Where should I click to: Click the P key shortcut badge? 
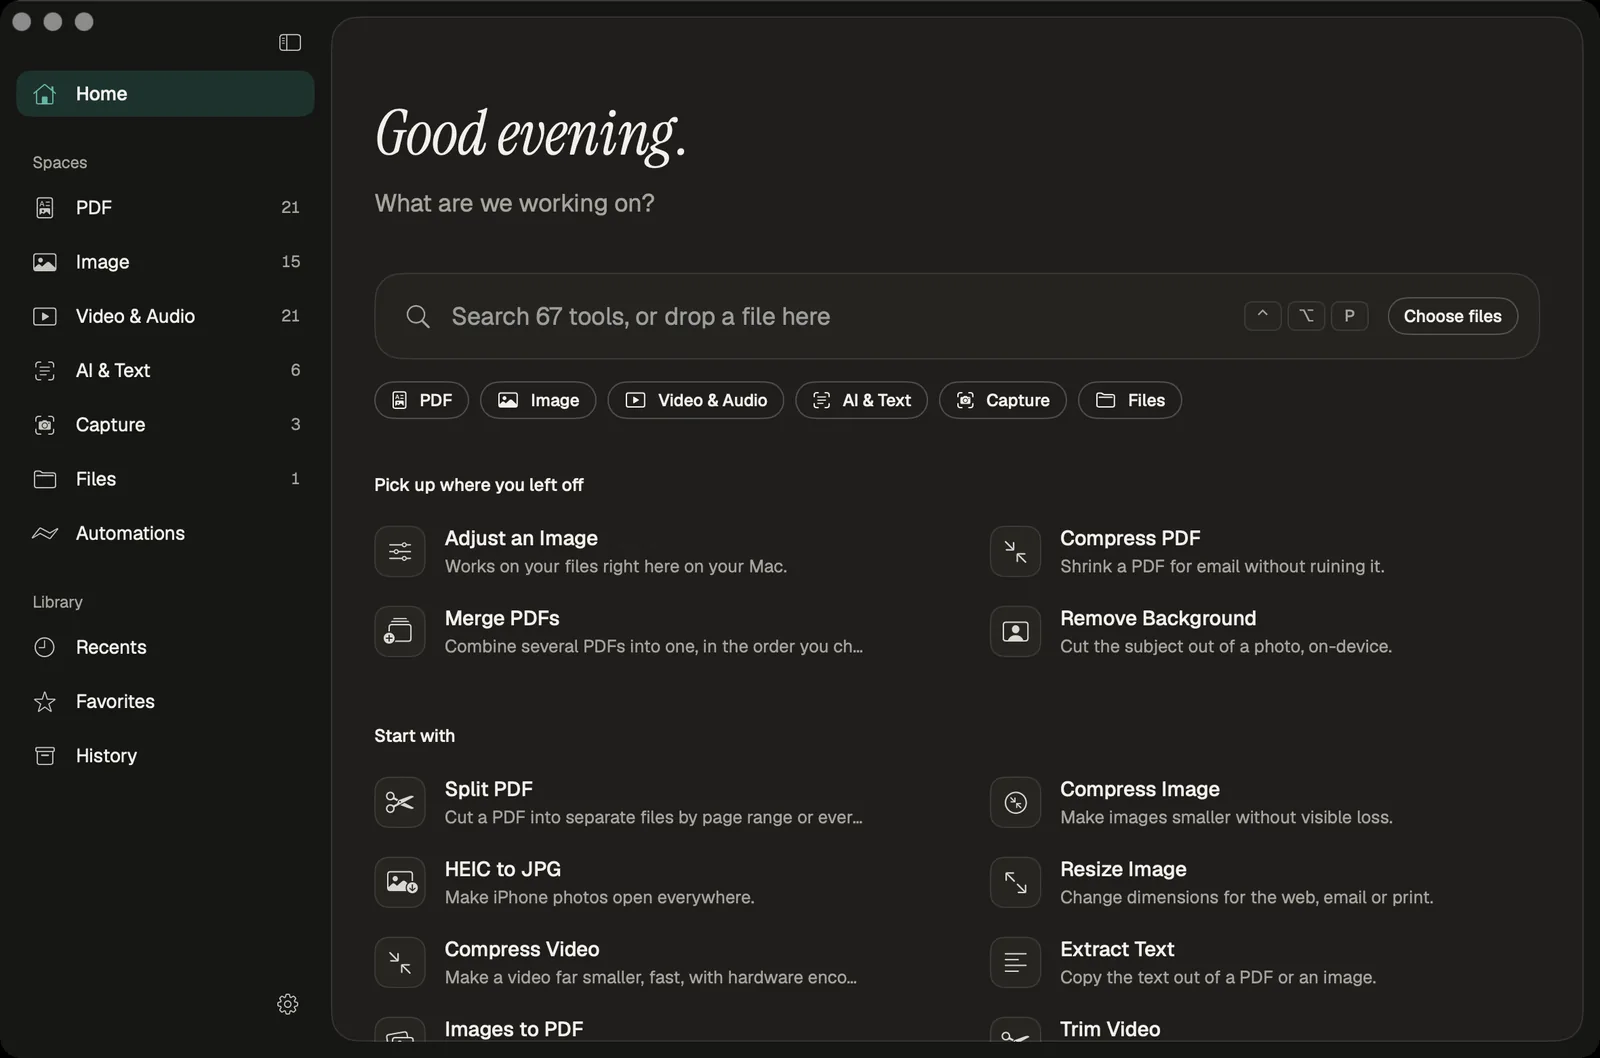tap(1349, 316)
